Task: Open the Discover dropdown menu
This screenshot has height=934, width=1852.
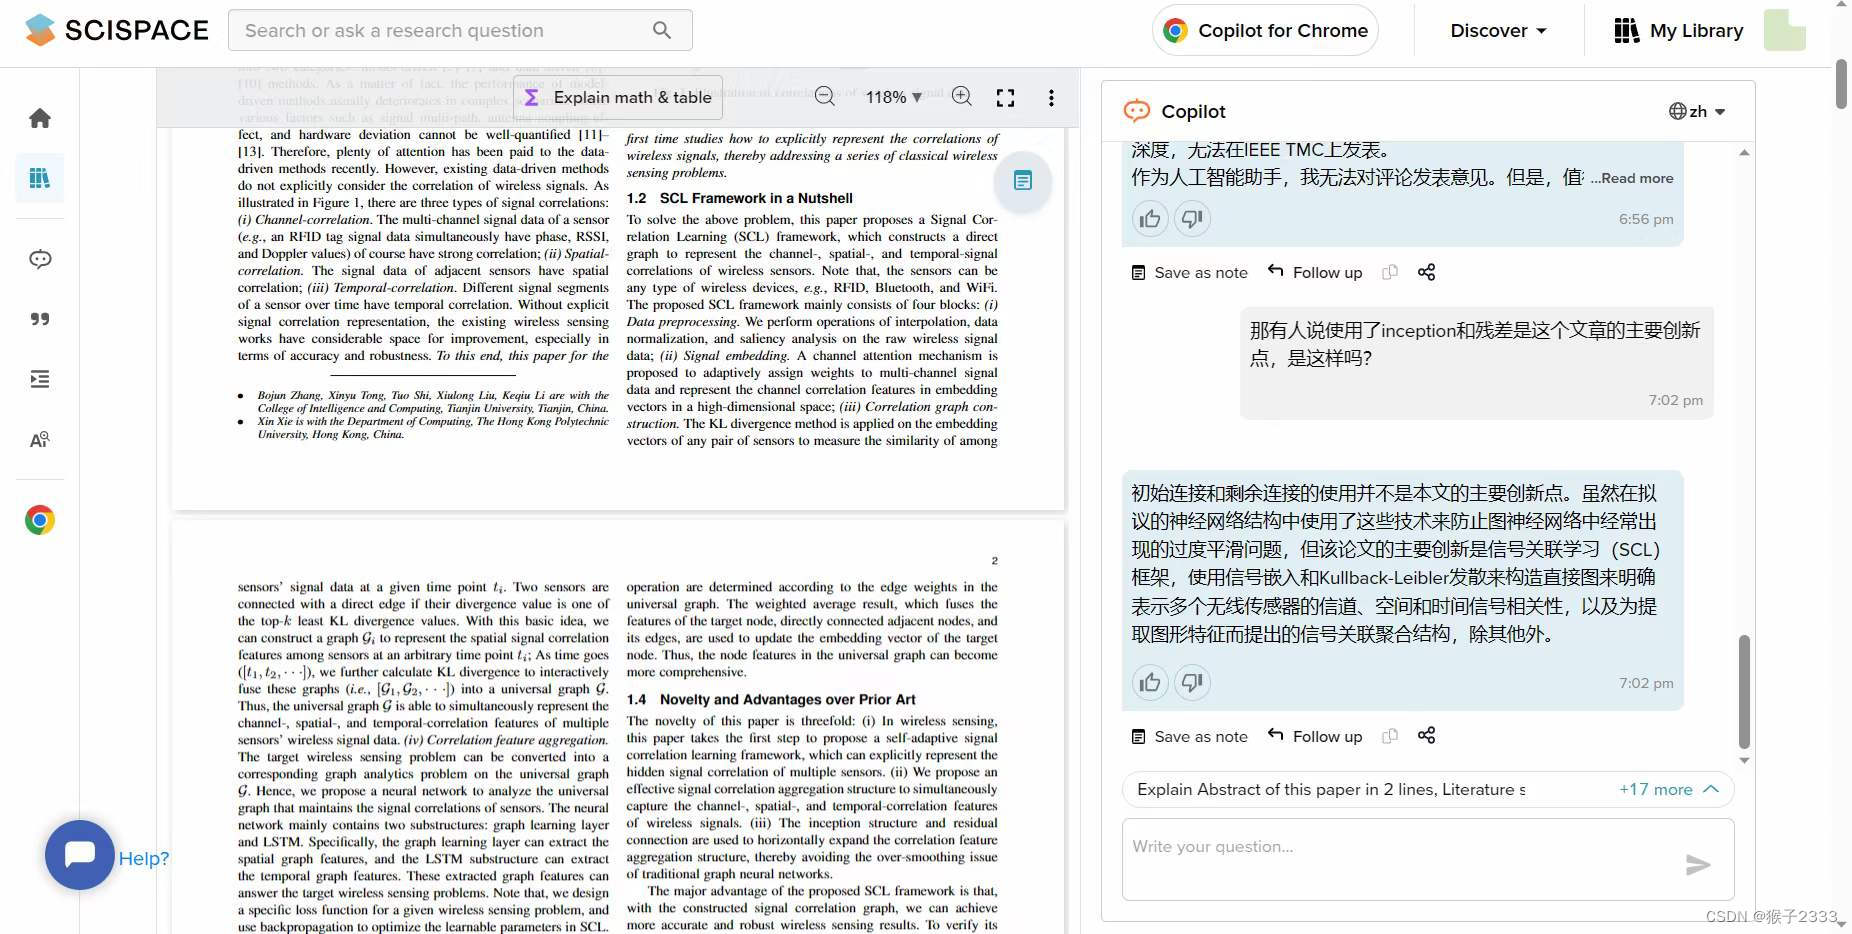Action: (x=1499, y=31)
